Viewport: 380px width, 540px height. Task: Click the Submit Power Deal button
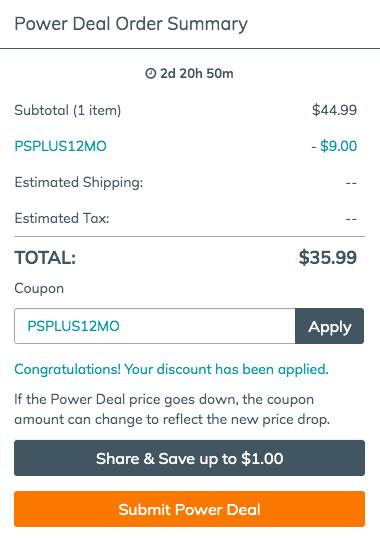(189, 509)
